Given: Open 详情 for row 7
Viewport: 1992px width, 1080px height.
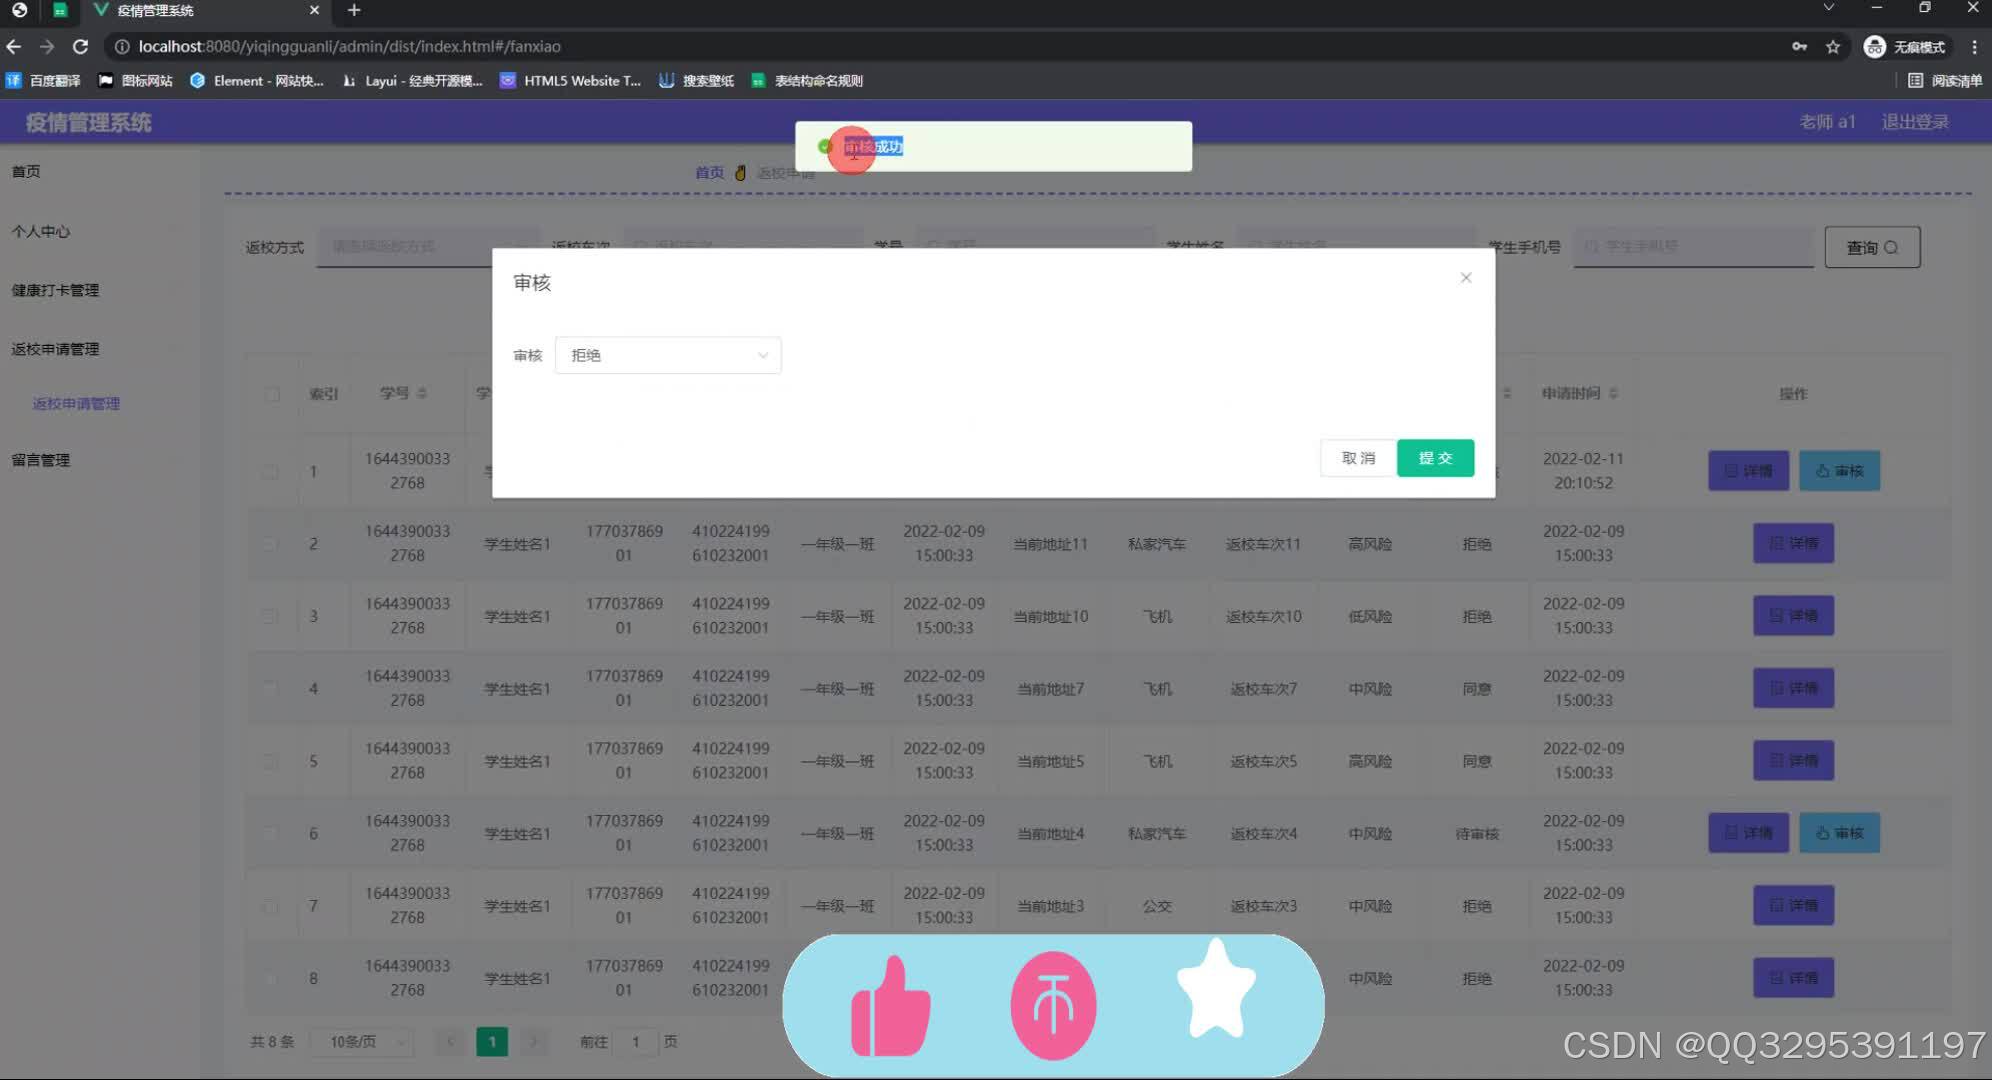Looking at the screenshot, I should coord(1793,905).
